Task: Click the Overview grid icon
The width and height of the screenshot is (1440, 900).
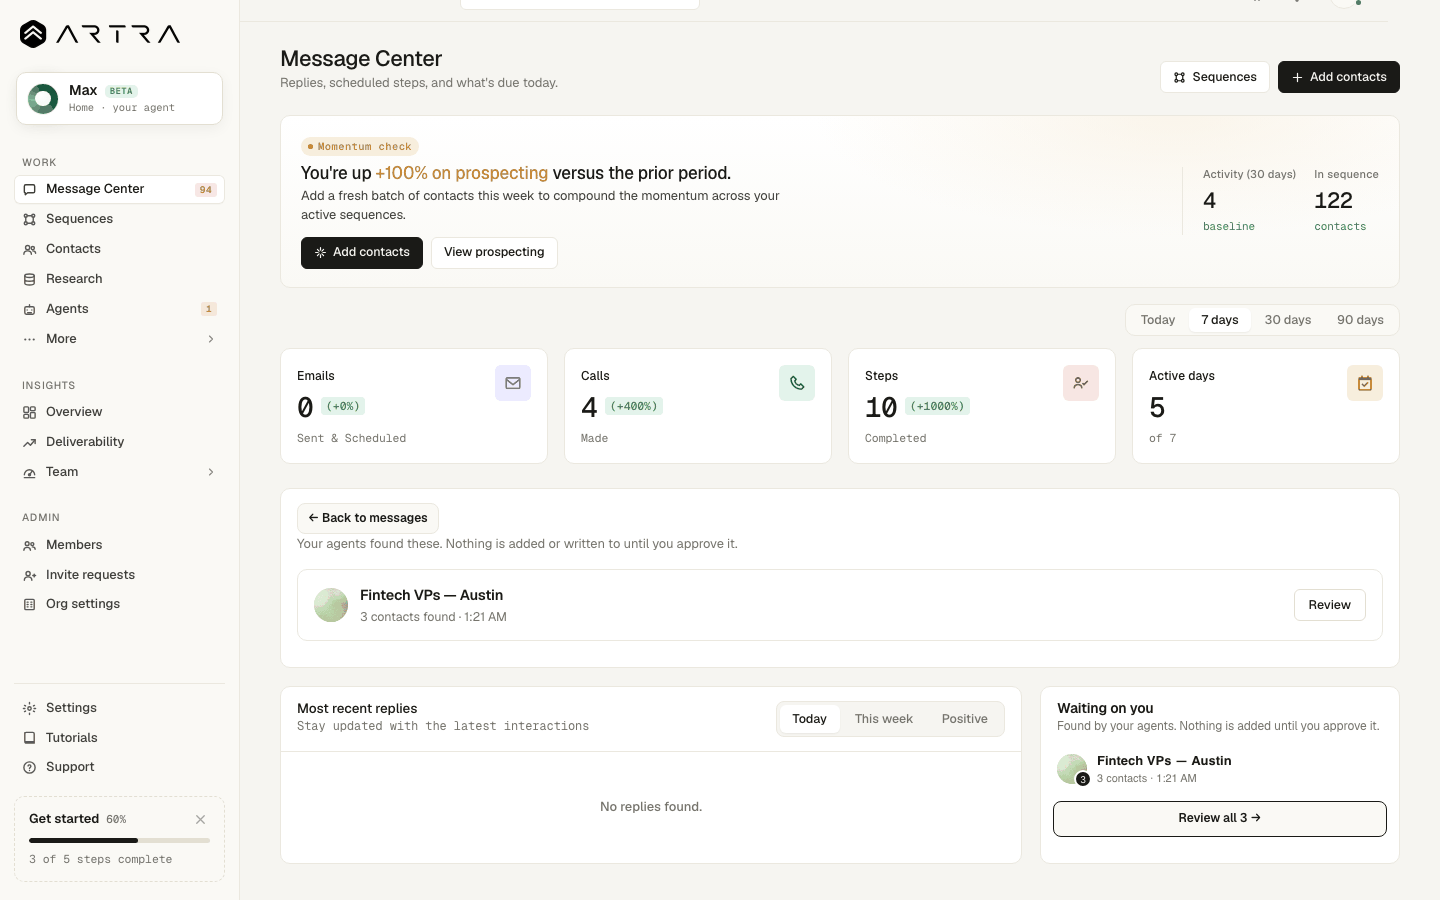Action: point(30,412)
